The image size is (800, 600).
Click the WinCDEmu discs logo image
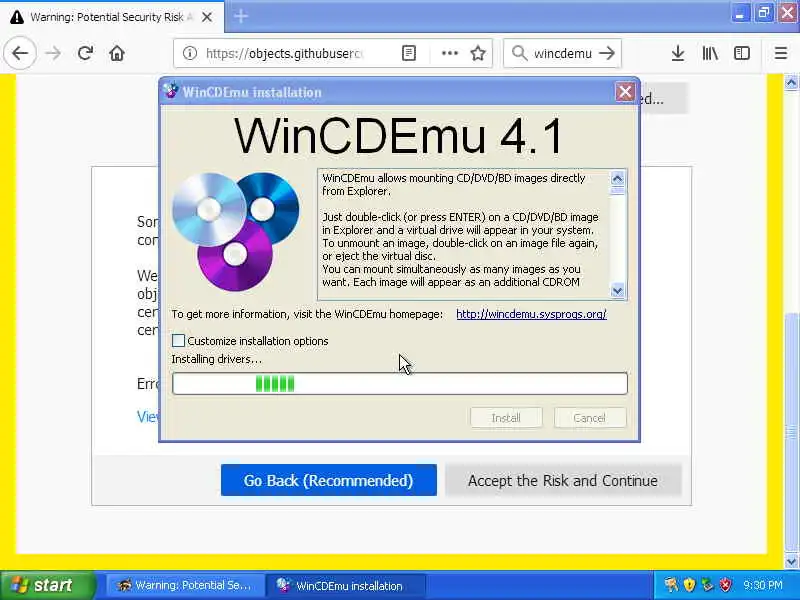(x=236, y=232)
